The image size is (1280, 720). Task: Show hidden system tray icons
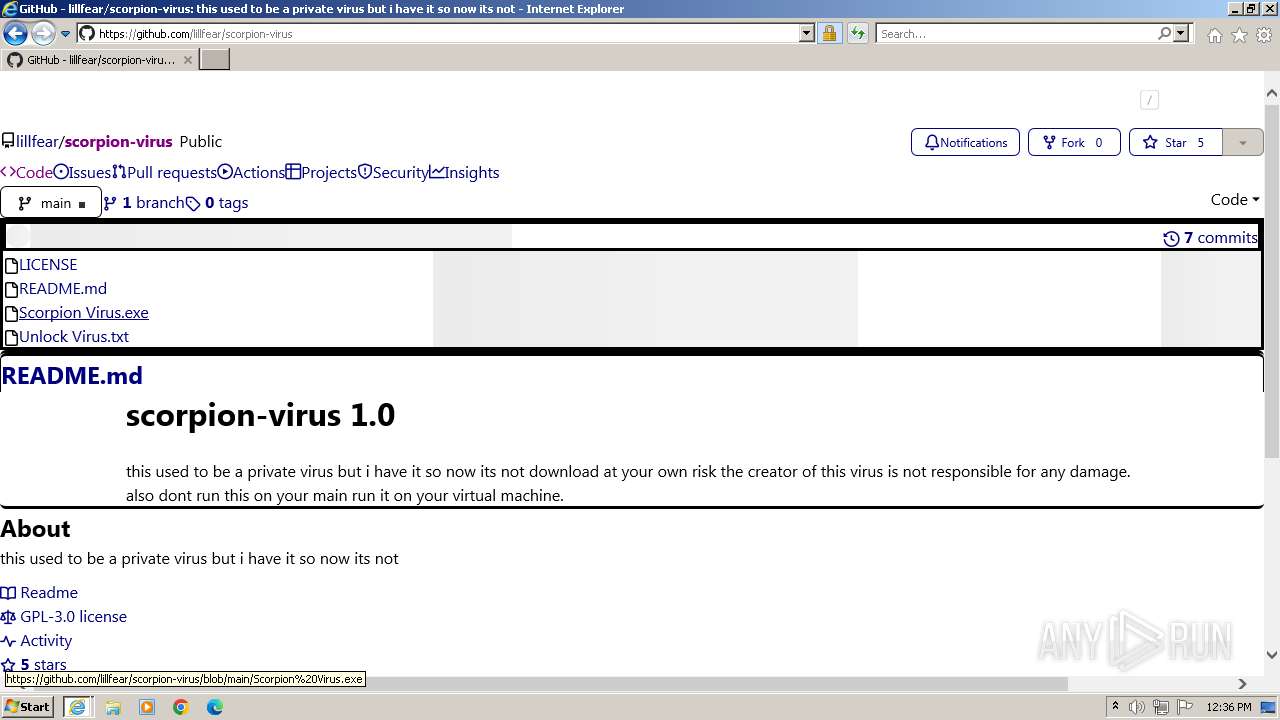1116,707
